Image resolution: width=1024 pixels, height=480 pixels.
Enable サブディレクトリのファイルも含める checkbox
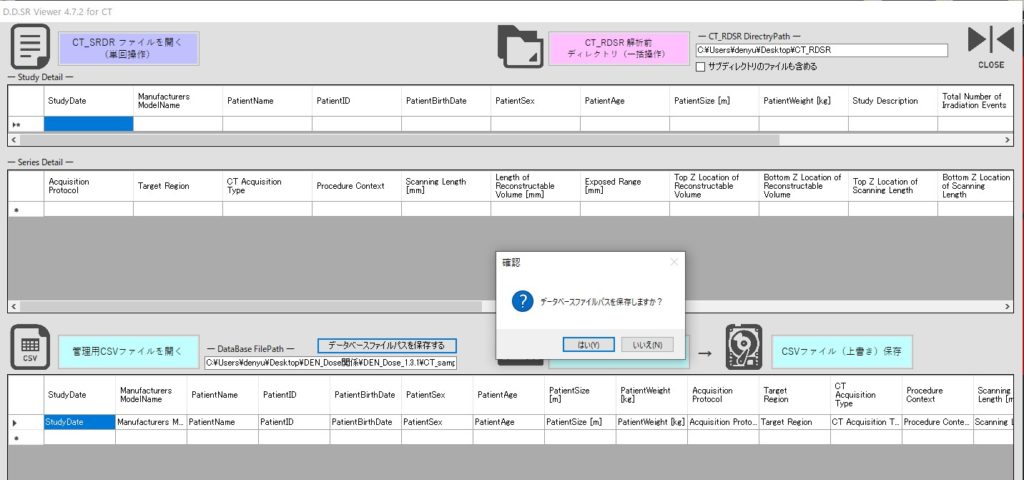pyautogui.click(x=701, y=67)
